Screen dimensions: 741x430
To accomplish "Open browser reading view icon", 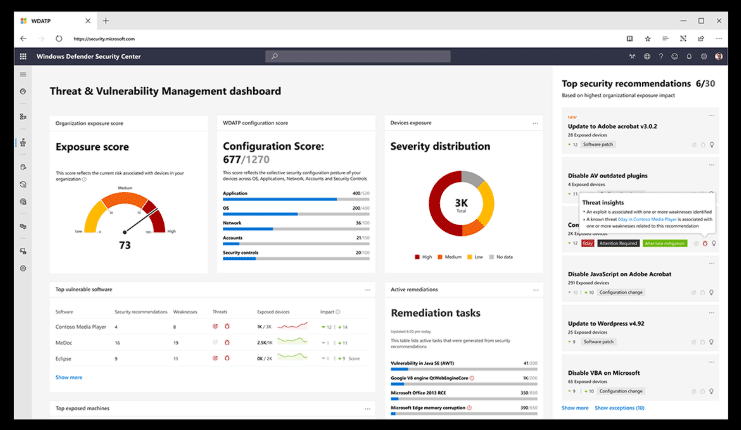I will [629, 39].
